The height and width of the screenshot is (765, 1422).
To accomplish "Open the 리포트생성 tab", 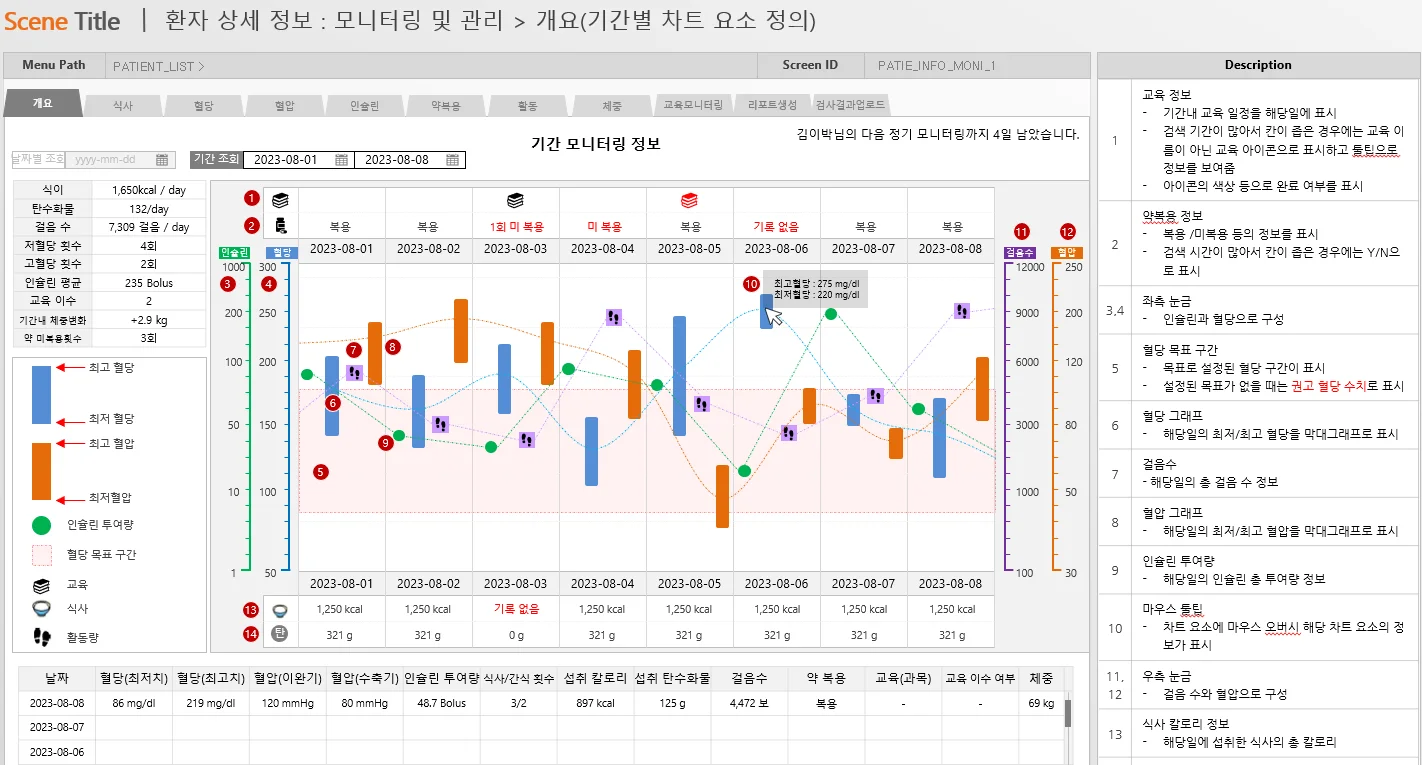I will (773, 105).
